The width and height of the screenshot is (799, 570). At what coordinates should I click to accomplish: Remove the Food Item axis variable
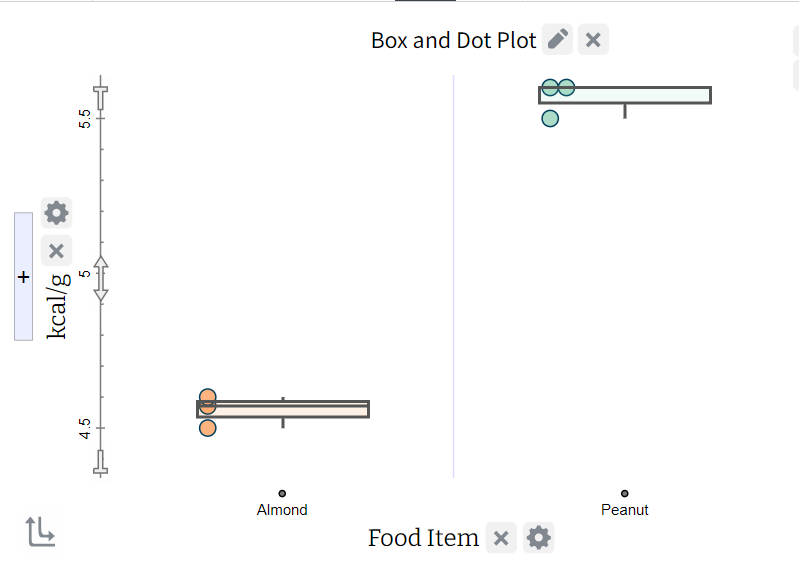(x=501, y=537)
